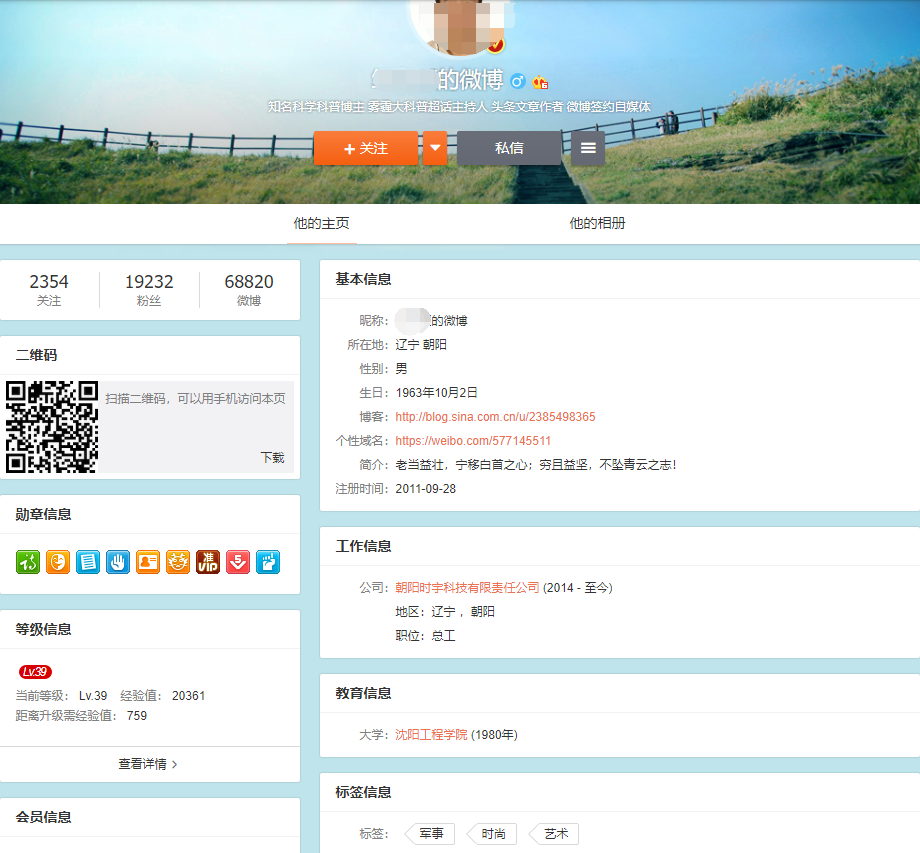Viewport: 920px width, 853px height.
Task: Click the red Lv.39 level badge
Action: [x=35, y=672]
